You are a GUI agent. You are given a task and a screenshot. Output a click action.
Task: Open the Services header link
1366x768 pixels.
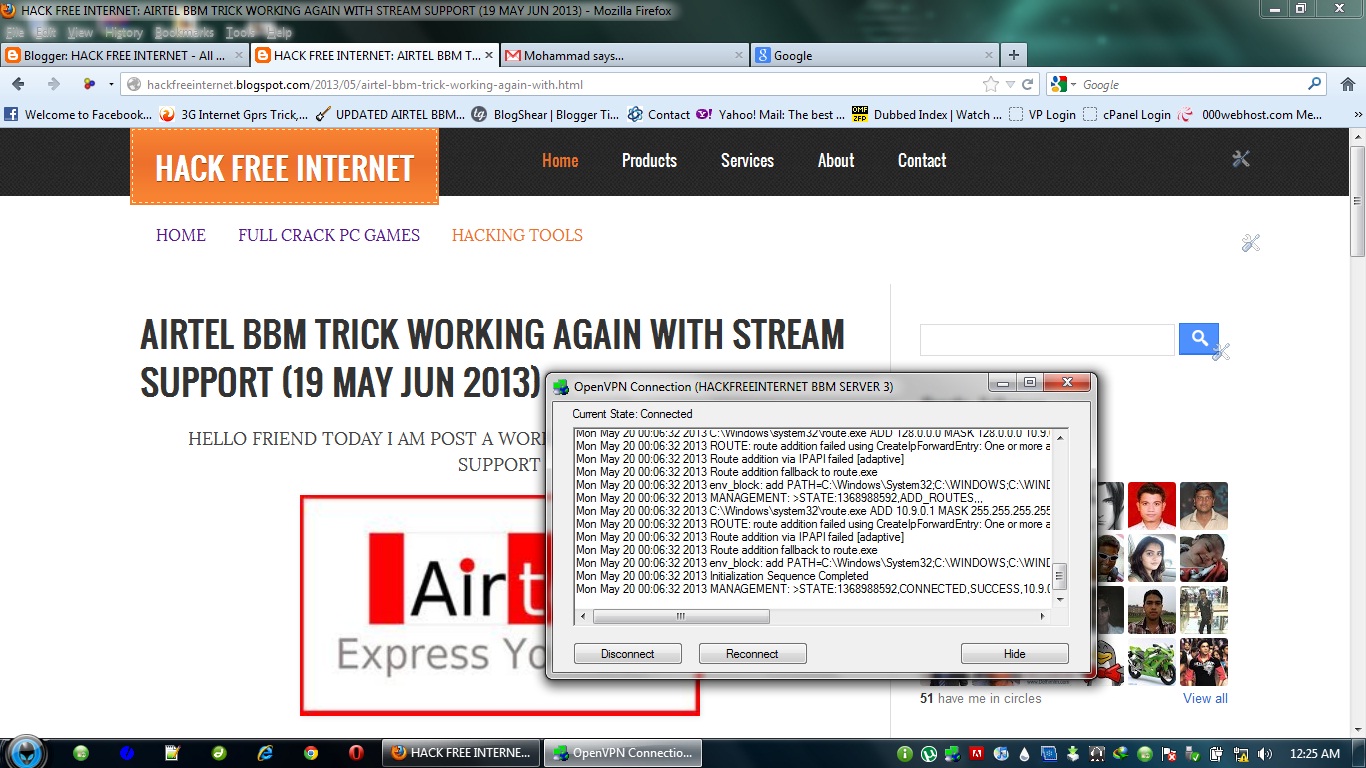[x=747, y=160]
